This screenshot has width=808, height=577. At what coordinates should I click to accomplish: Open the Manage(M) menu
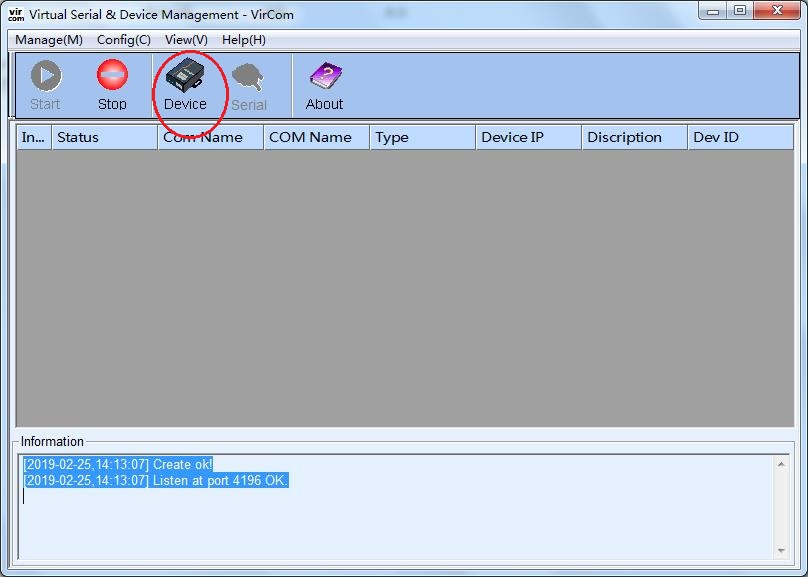point(49,40)
